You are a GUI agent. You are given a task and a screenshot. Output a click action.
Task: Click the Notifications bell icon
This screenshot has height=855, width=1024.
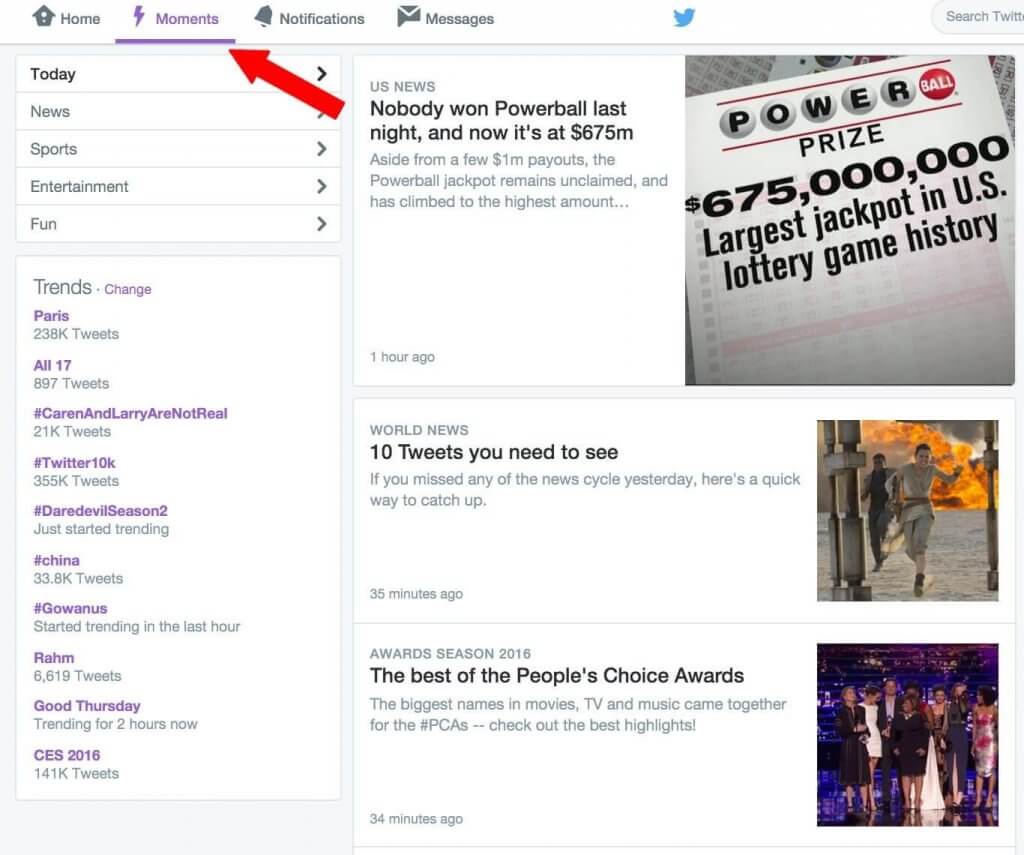pyautogui.click(x=264, y=16)
